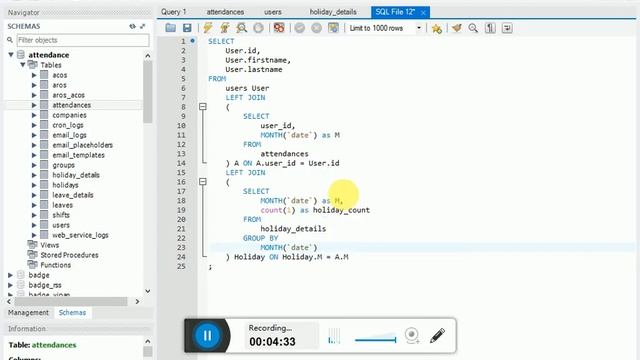Save snippet star icon
640x360 pixels.
pyautogui.click(x=437, y=28)
